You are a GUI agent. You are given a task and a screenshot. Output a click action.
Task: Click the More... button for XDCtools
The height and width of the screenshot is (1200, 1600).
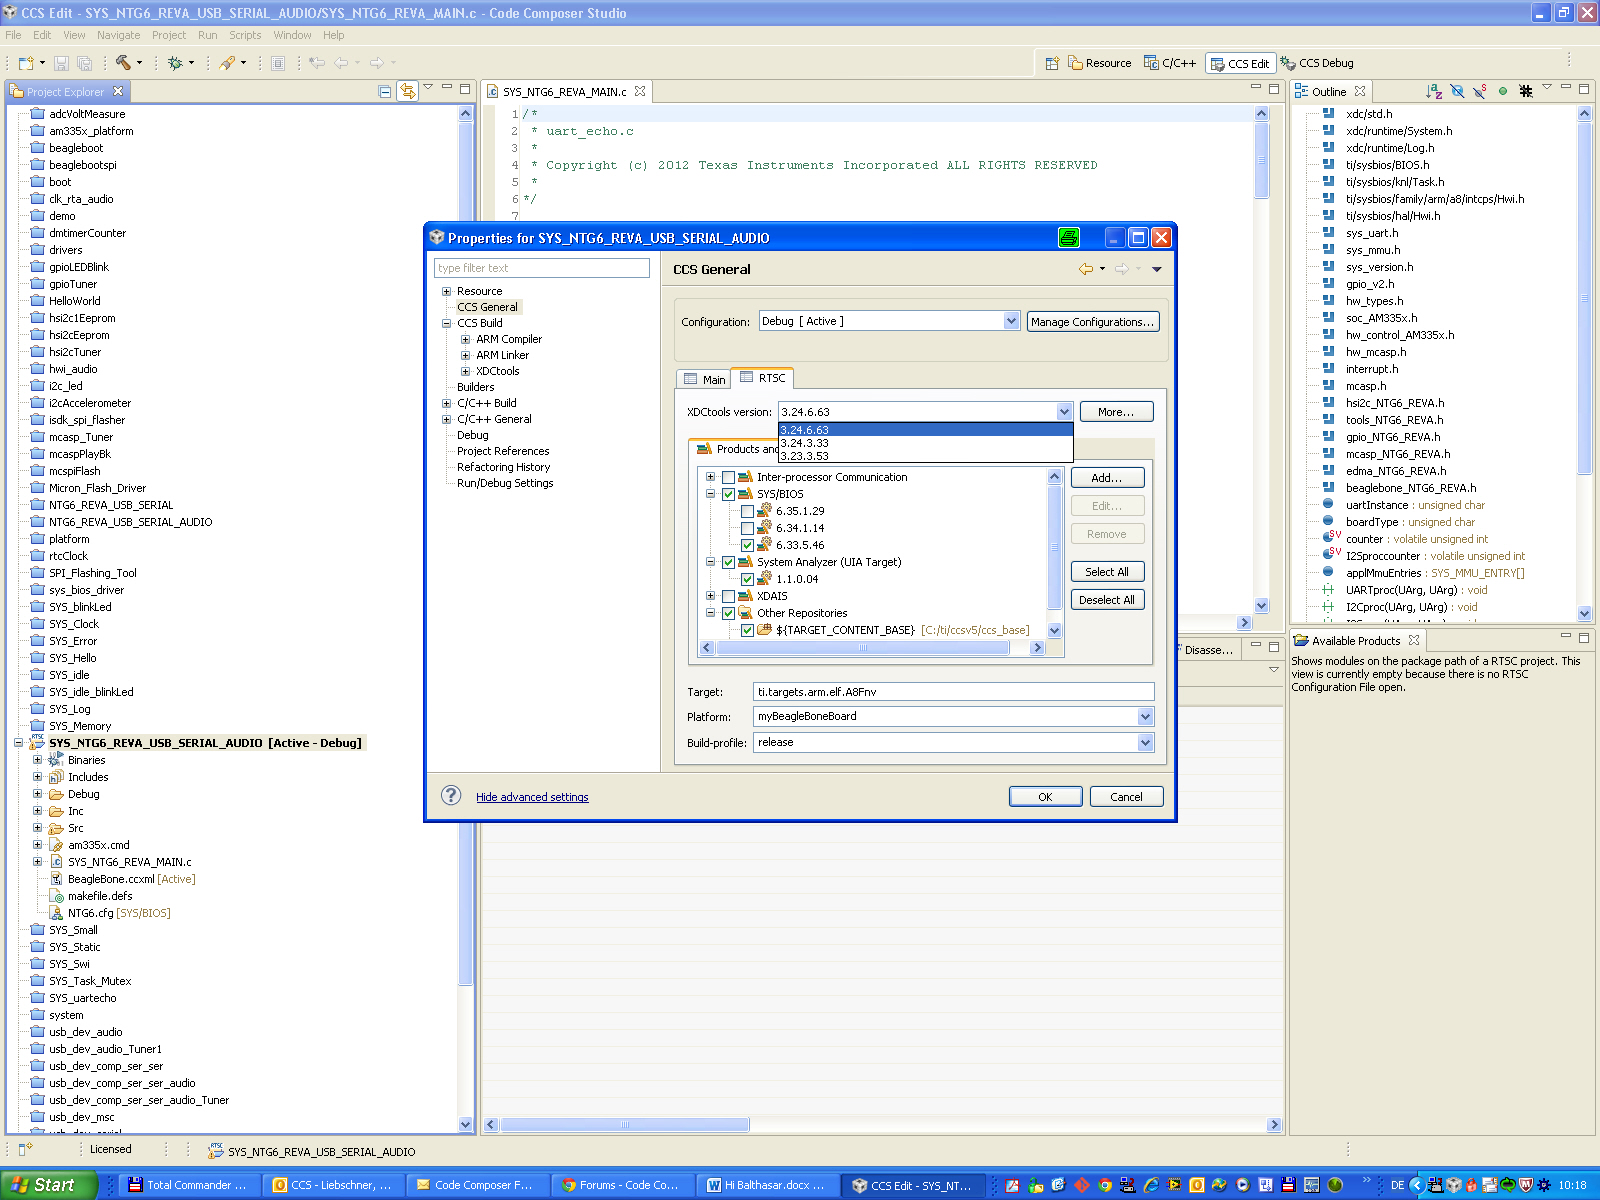[x=1116, y=412]
